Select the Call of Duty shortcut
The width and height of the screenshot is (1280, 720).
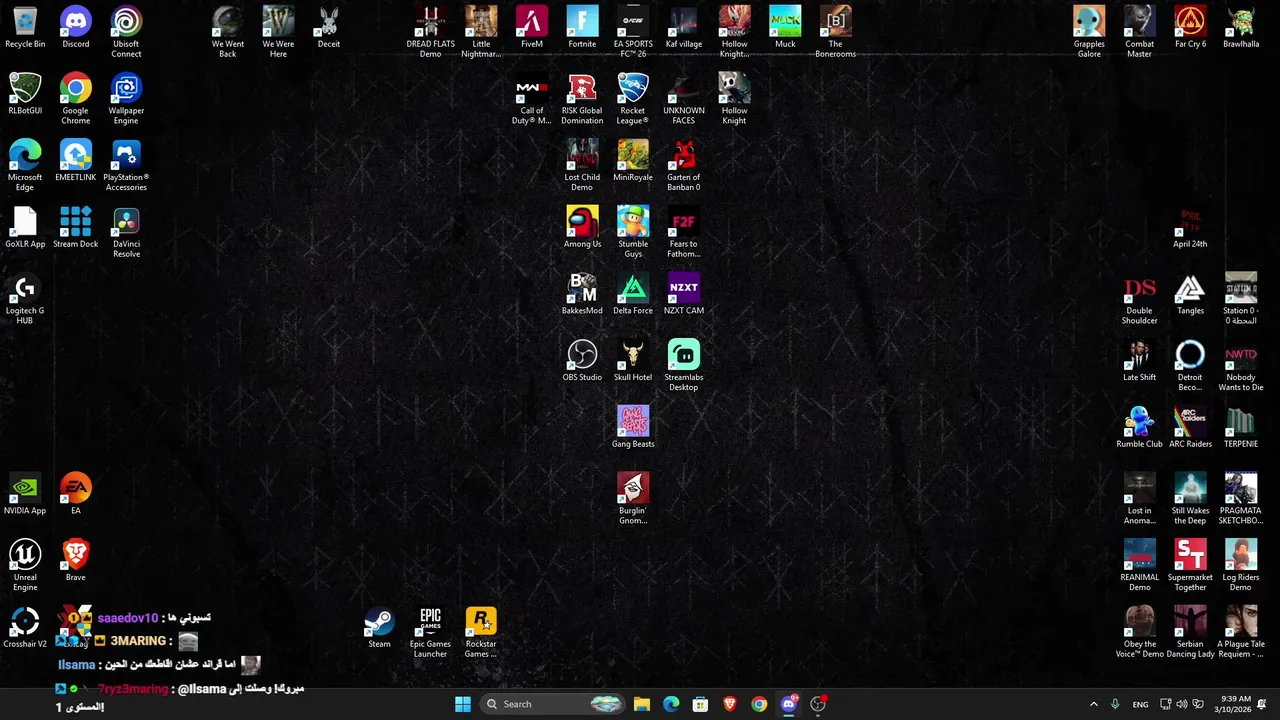click(x=532, y=99)
